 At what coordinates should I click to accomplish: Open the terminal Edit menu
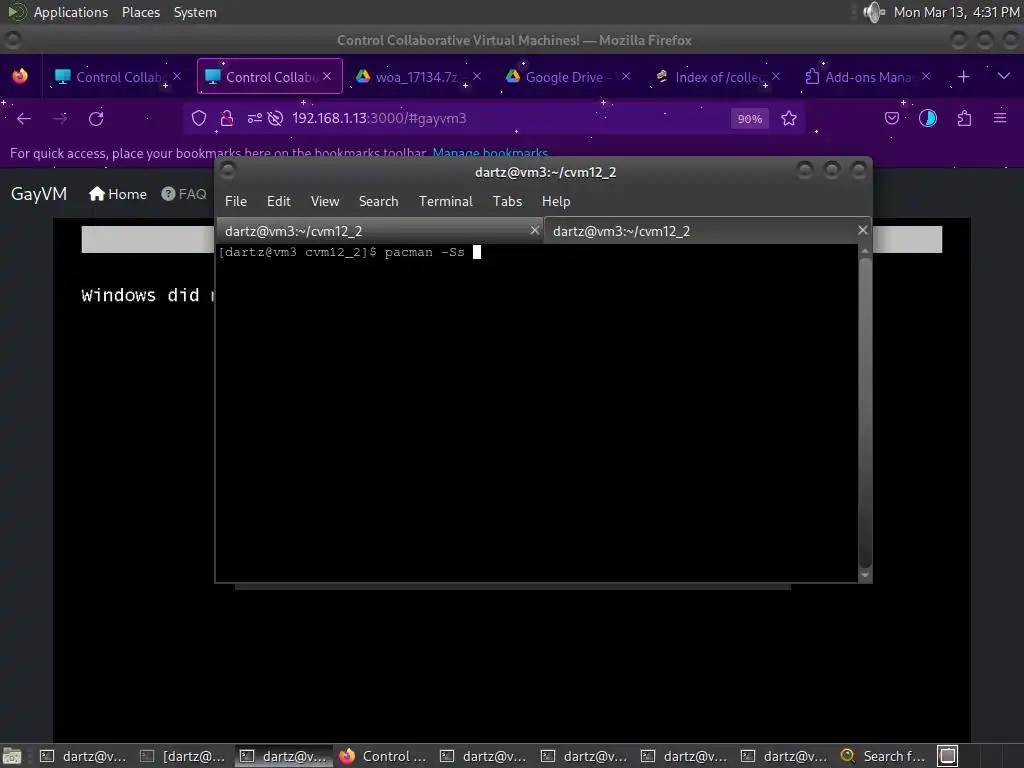[278, 201]
